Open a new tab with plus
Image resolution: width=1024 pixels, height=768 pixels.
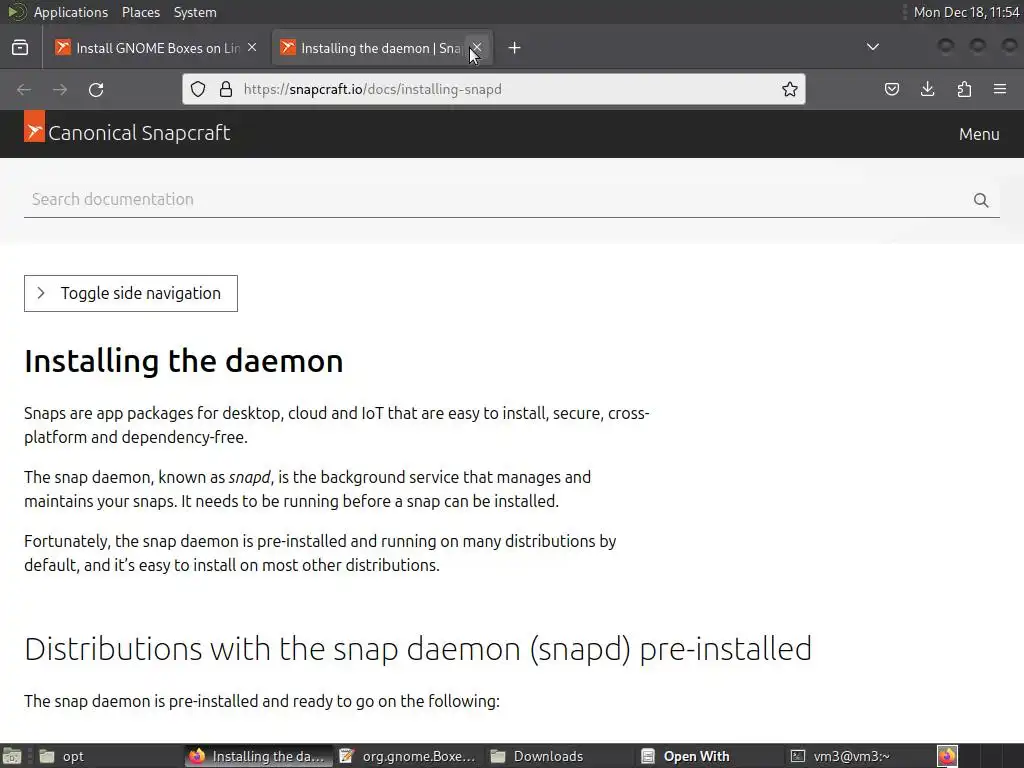(515, 48)
